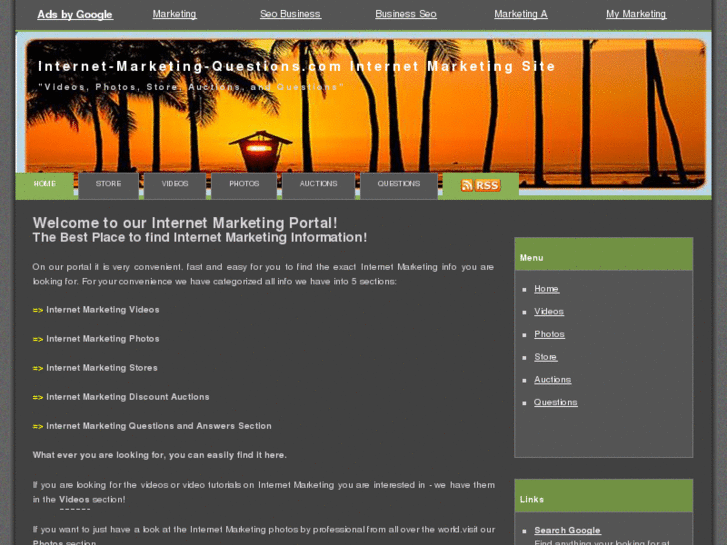Image resolution: width=727 pixels, height=545 pixels.
Task: Open Auctions in the sidebar Menu
Action: click(x=553, y=379)
